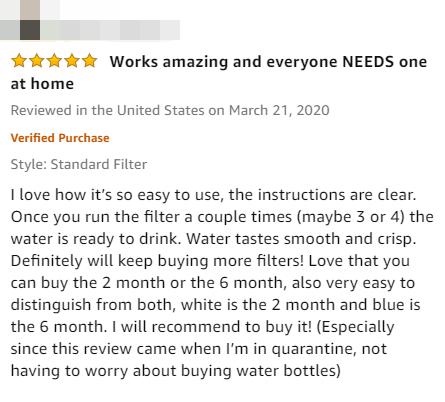Click 'Definitely will keep buying more filters!'
445x402 pixels.
pyautogui.click(x=157, y=261)
